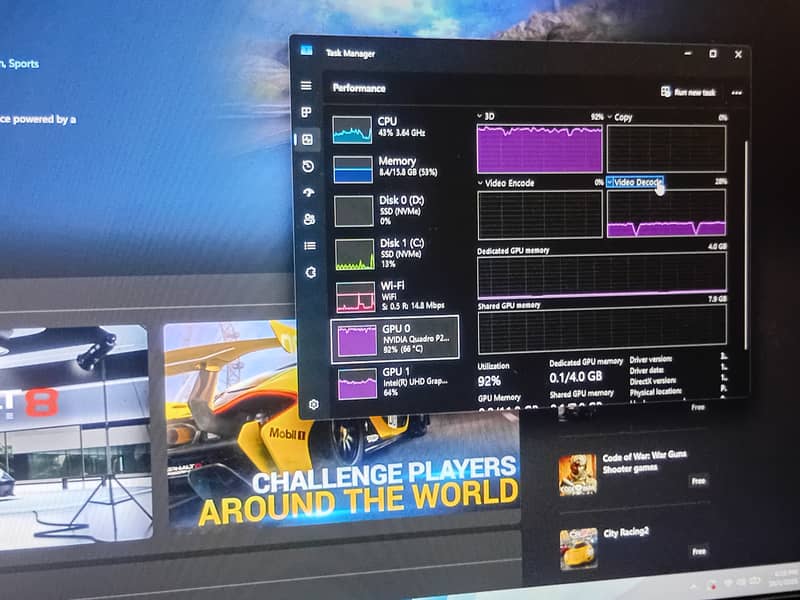Select the Performance page icon in sidebar
Viewport: 800px width, 600px height.
click(307, 139)
